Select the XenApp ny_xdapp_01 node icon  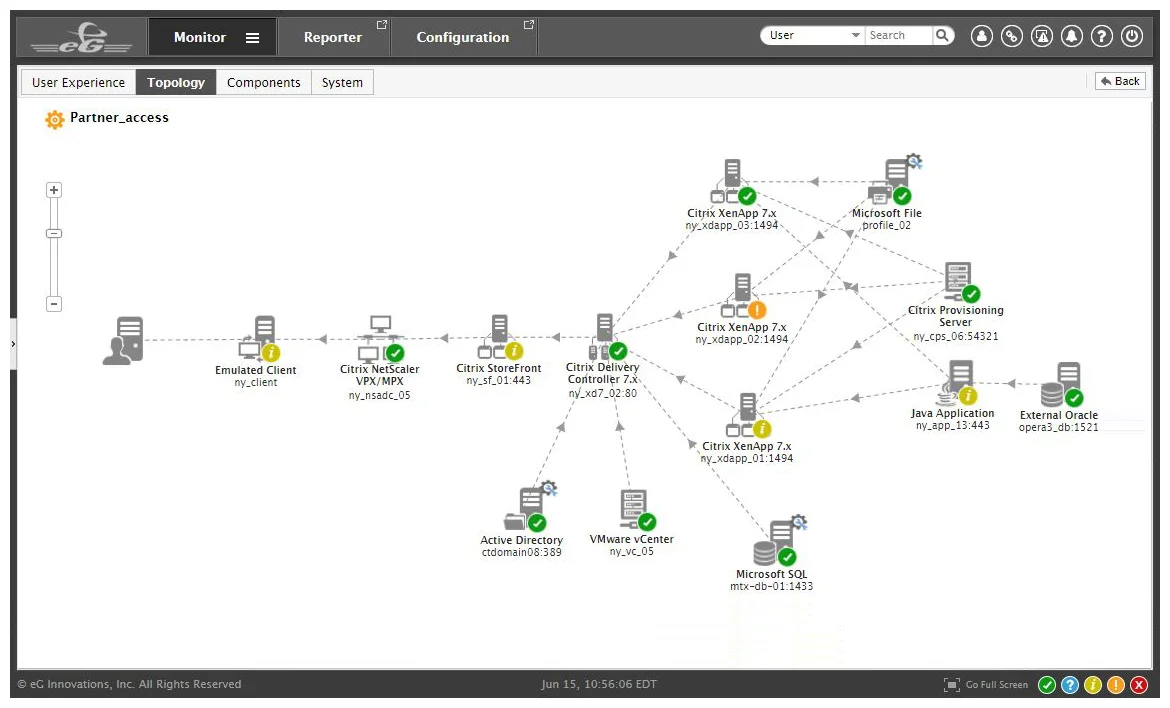[x=748, y=415]
